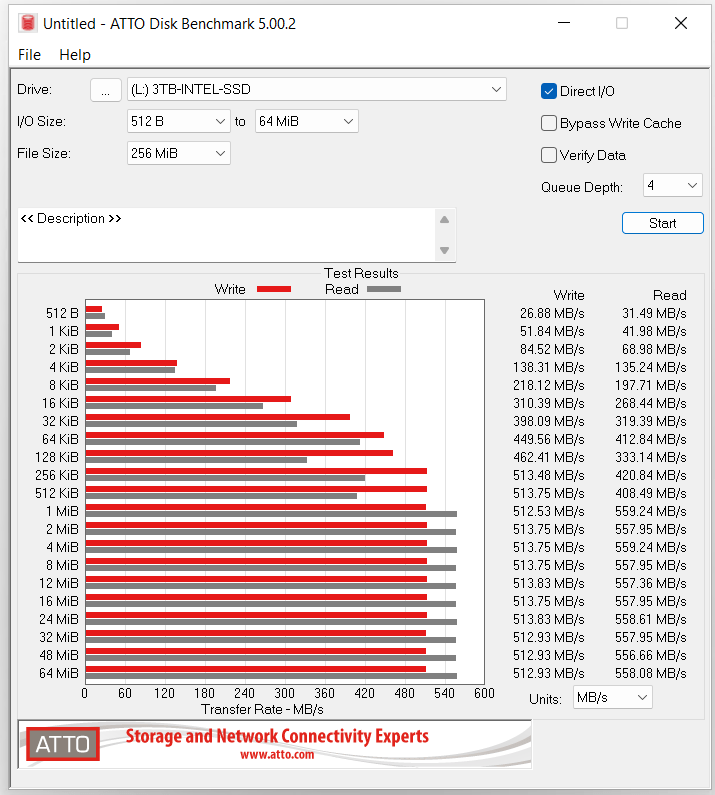Close the ATTO Disk Benchmark window
Screen dimensions: 715x795
tap(681, 23)
